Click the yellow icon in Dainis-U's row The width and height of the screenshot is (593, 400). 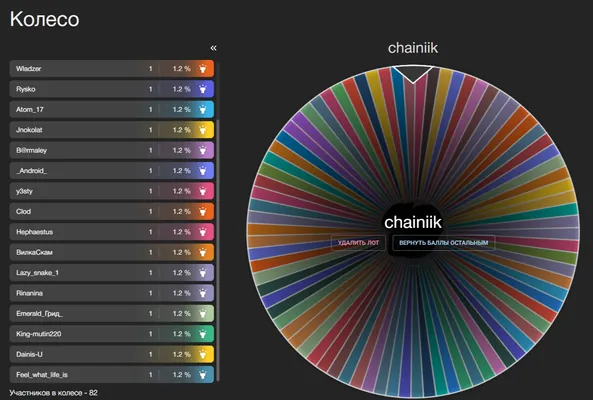pyautogui.click(x=203, y=355)
